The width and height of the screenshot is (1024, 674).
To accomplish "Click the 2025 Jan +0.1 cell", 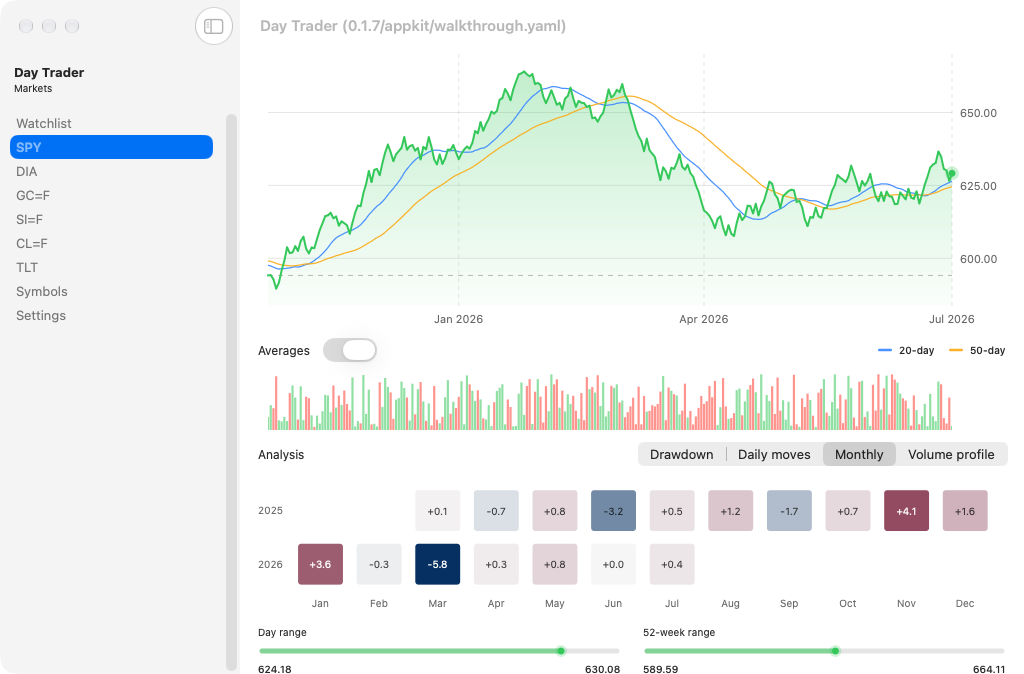I will [x=438, y=511].
